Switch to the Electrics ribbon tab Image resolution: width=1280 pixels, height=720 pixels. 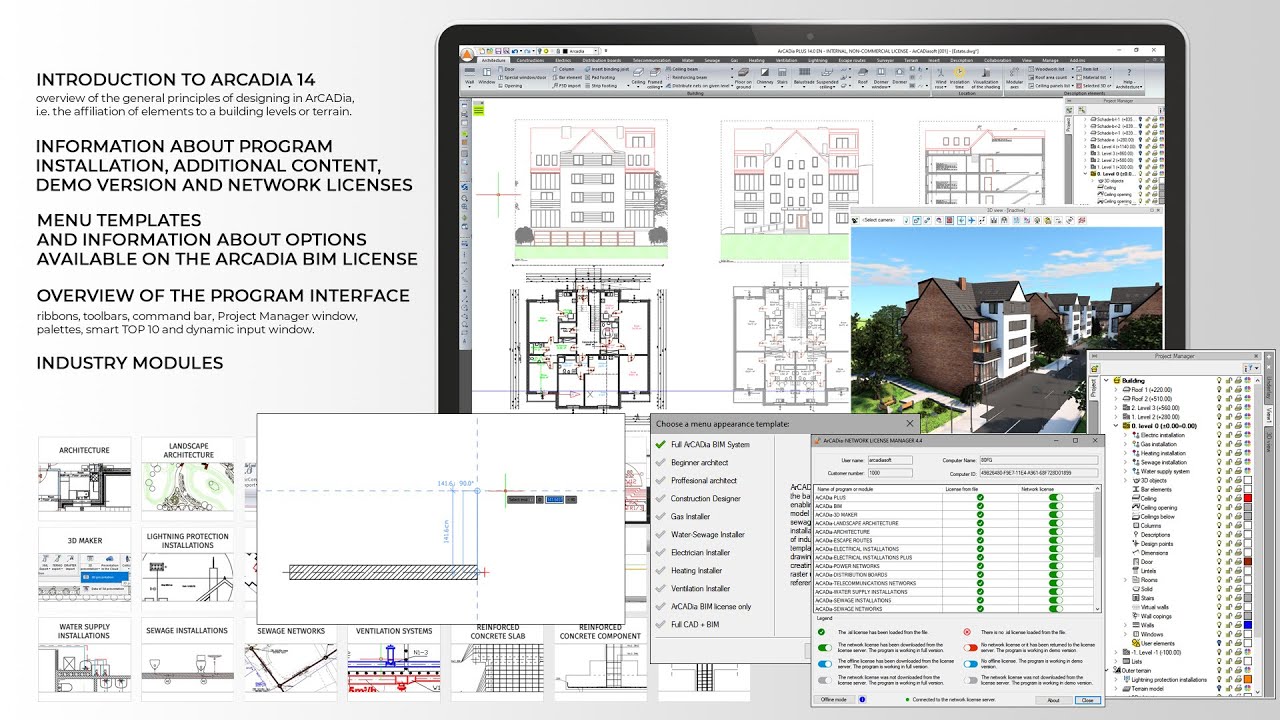561,60
